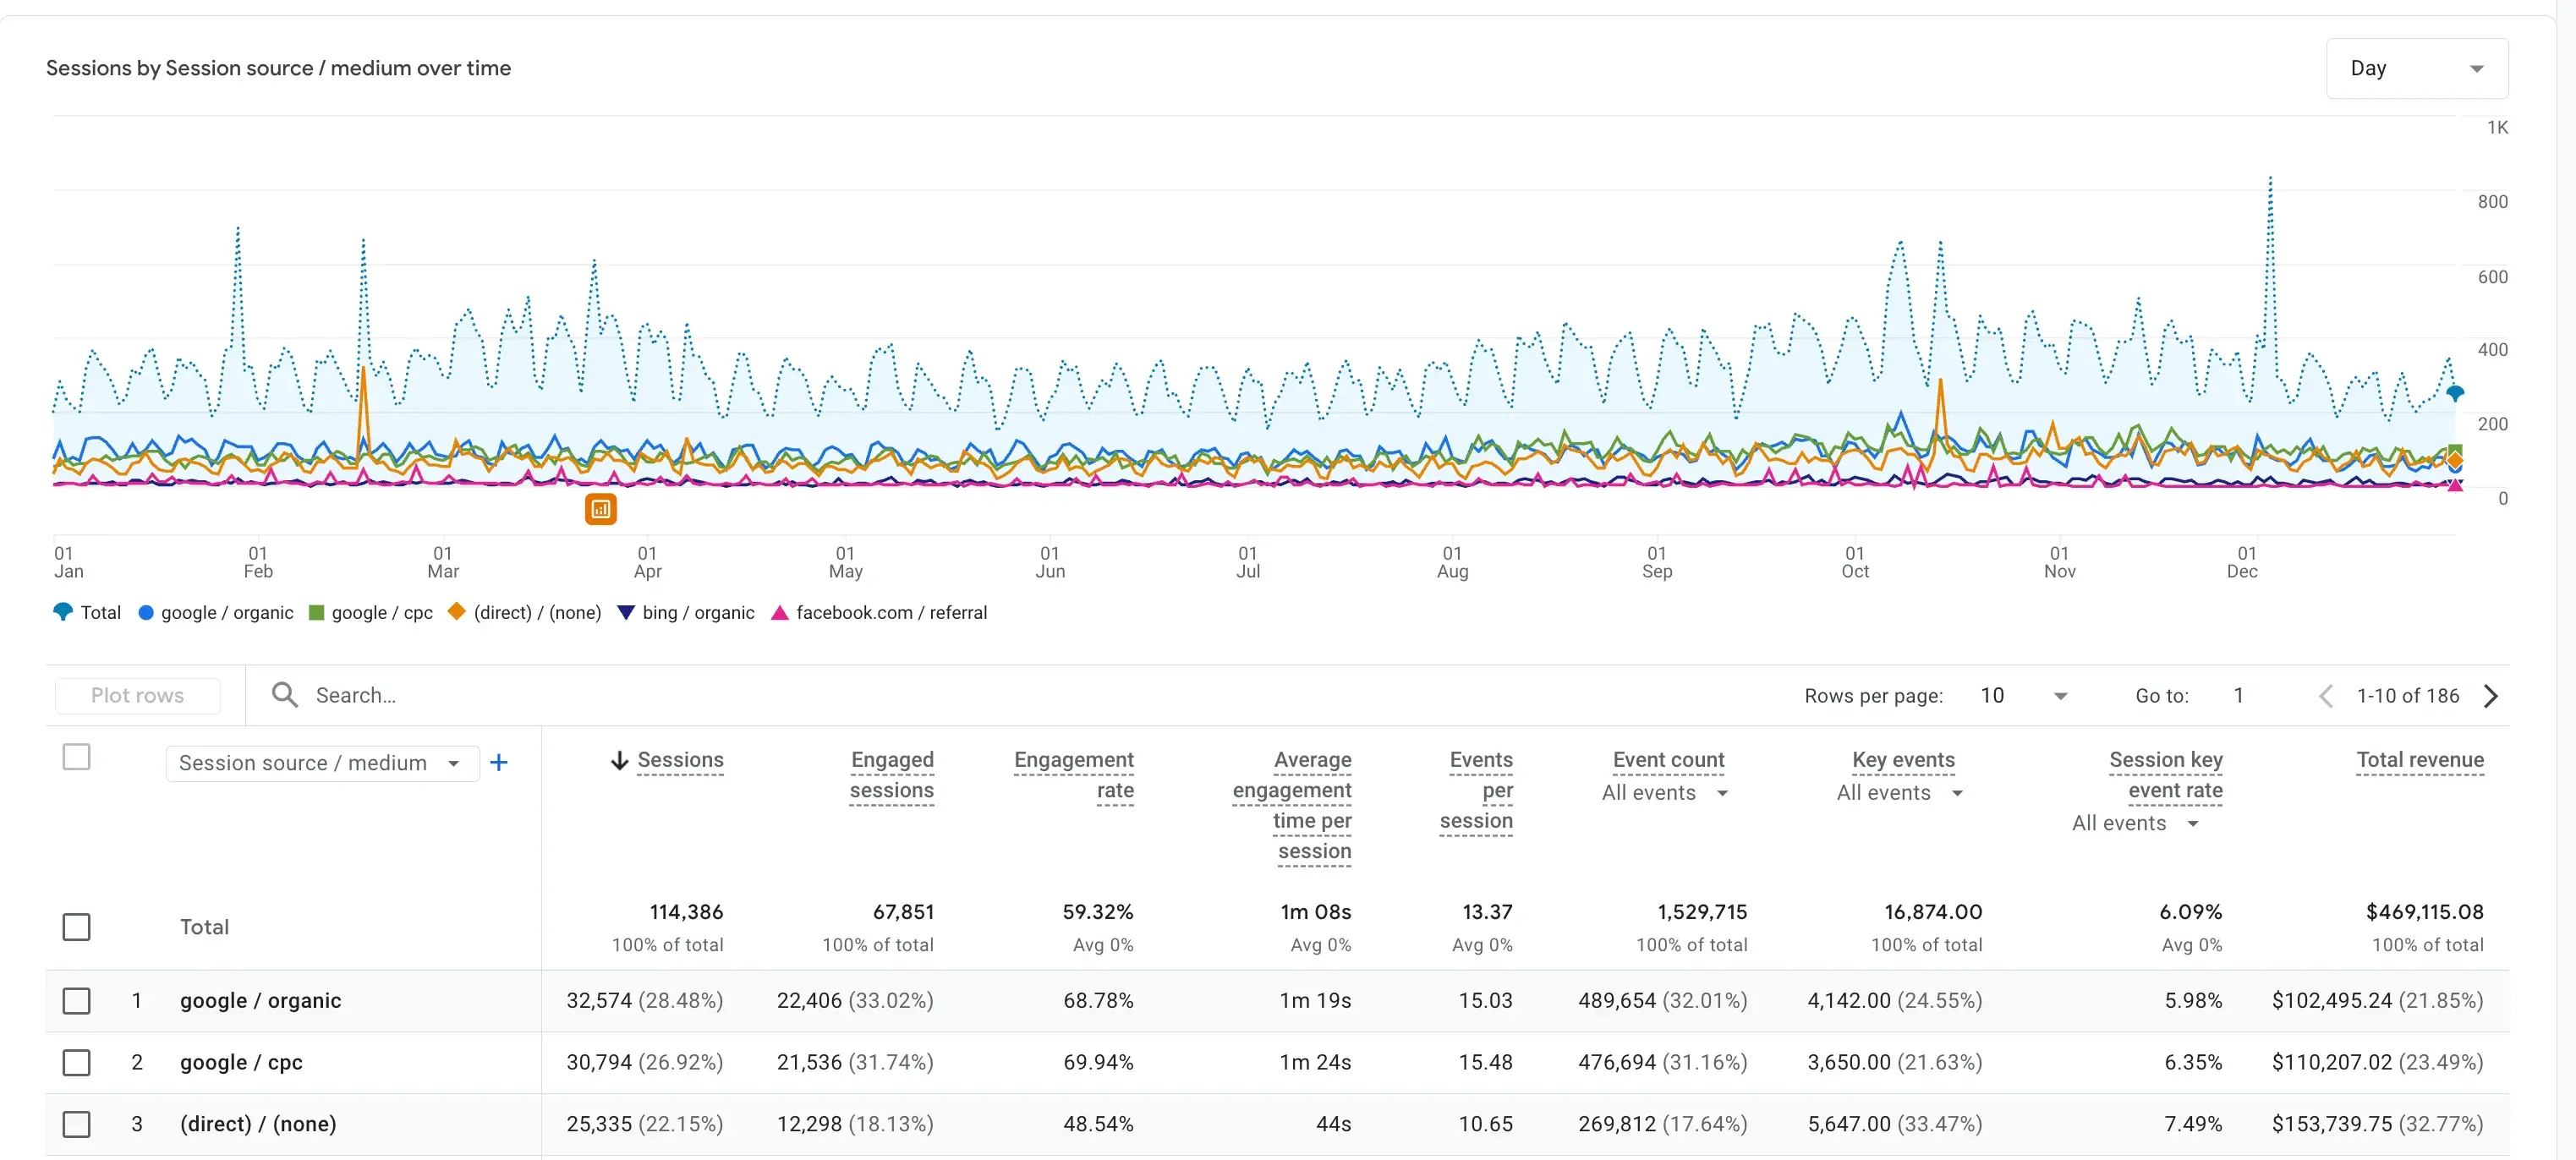
Task: Click the Sessions sort arrow
Action: [x=620, y=761]
